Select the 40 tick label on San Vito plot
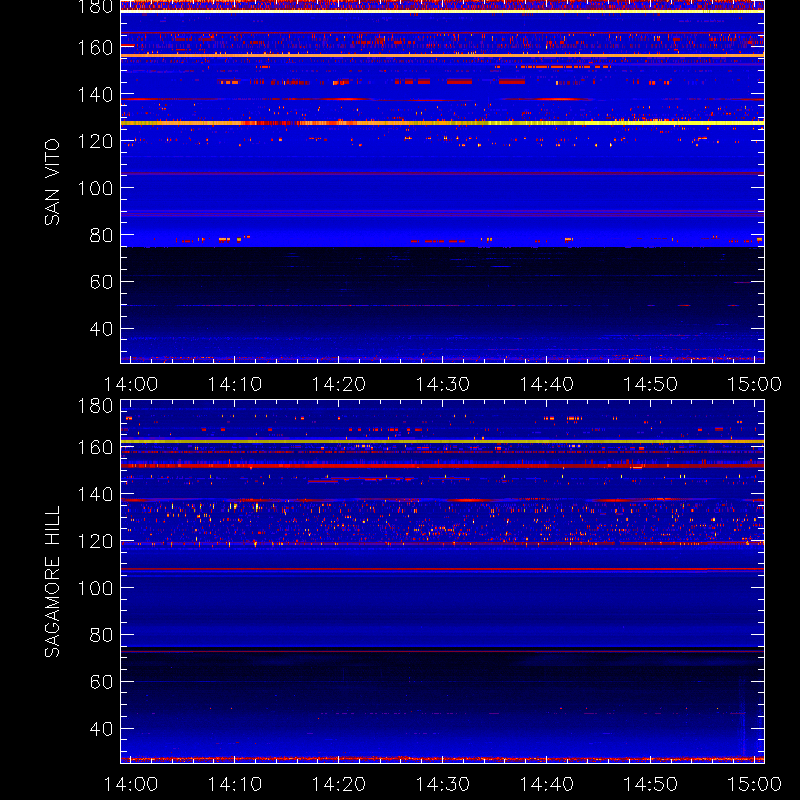Viewport: 800px width, 800px height. [x=101, y=329]
